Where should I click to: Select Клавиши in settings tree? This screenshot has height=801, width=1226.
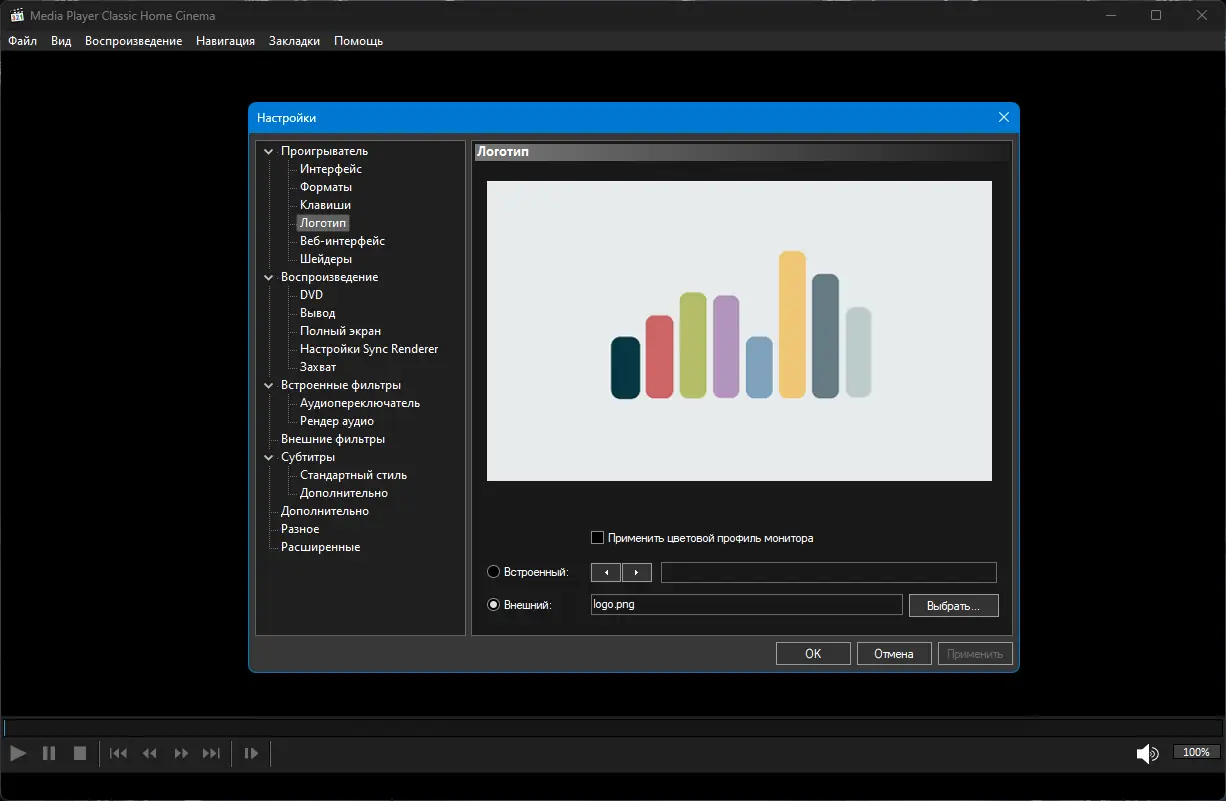click(x=325, y=205)
